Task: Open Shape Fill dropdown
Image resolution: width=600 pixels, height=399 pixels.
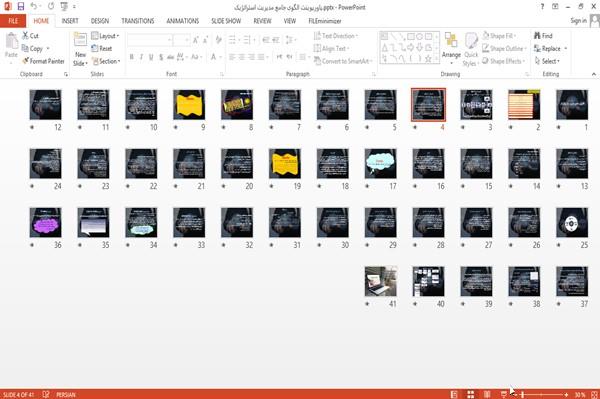Action: [499, 36]
